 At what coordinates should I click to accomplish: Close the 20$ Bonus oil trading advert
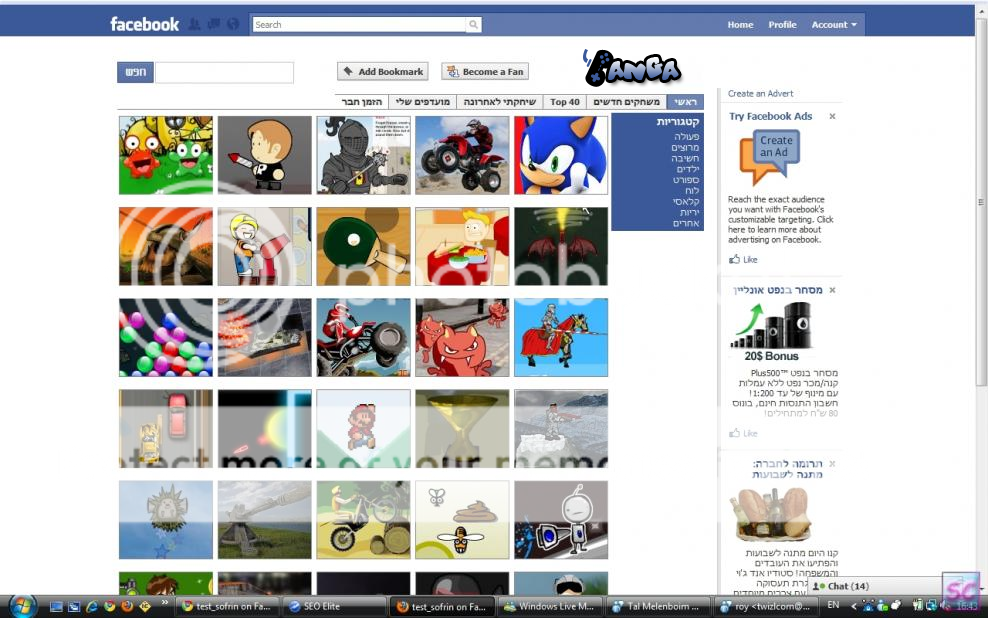[832, 290]
